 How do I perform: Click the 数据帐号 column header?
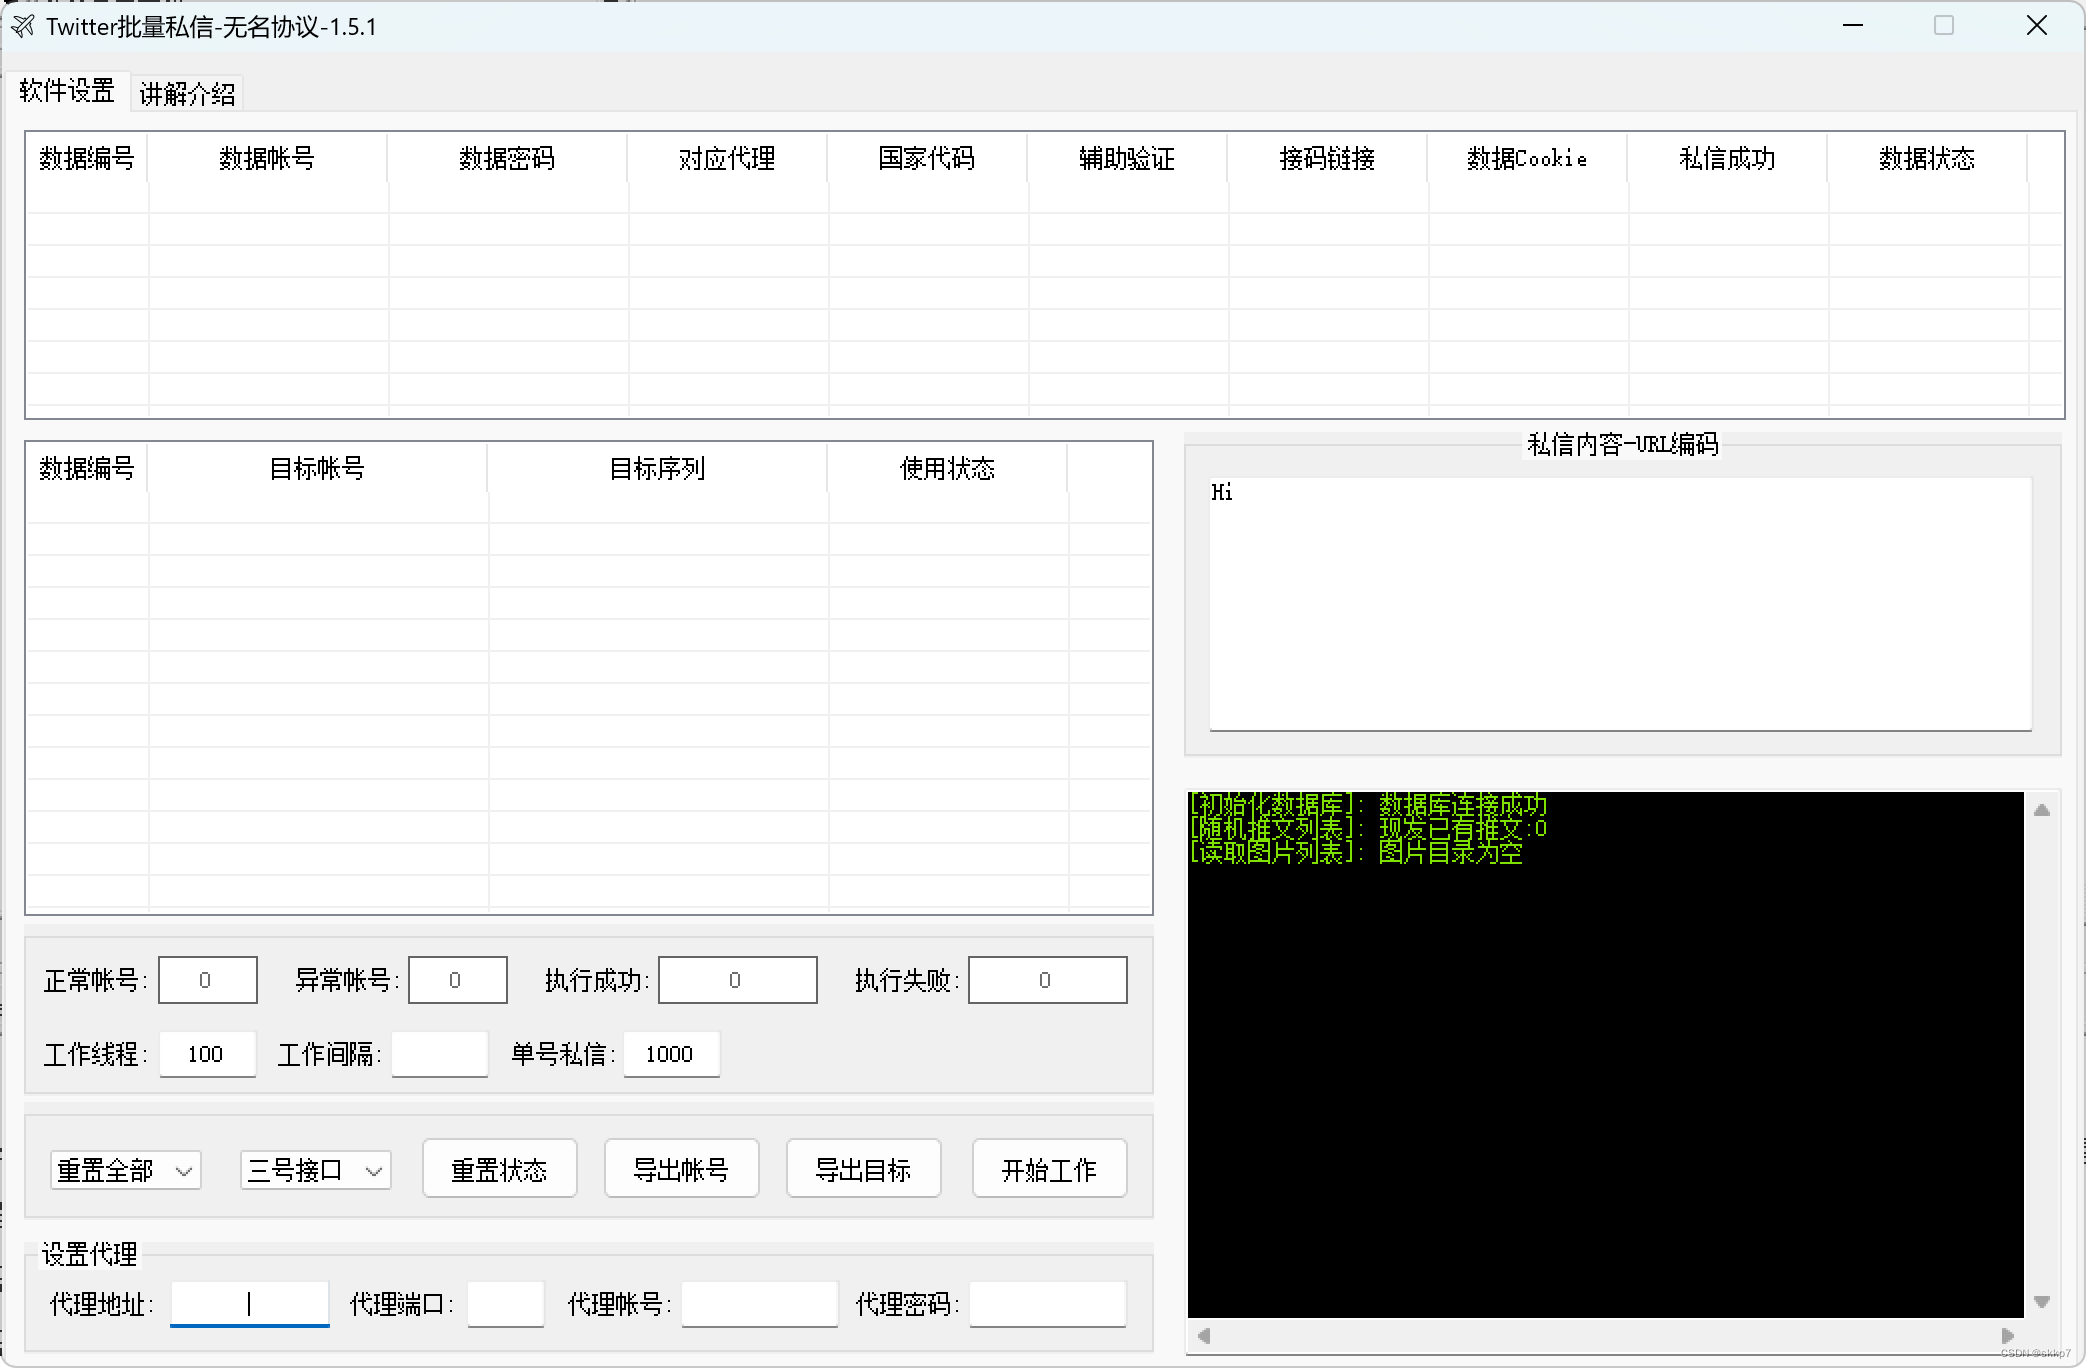click(x=267, y=158)
